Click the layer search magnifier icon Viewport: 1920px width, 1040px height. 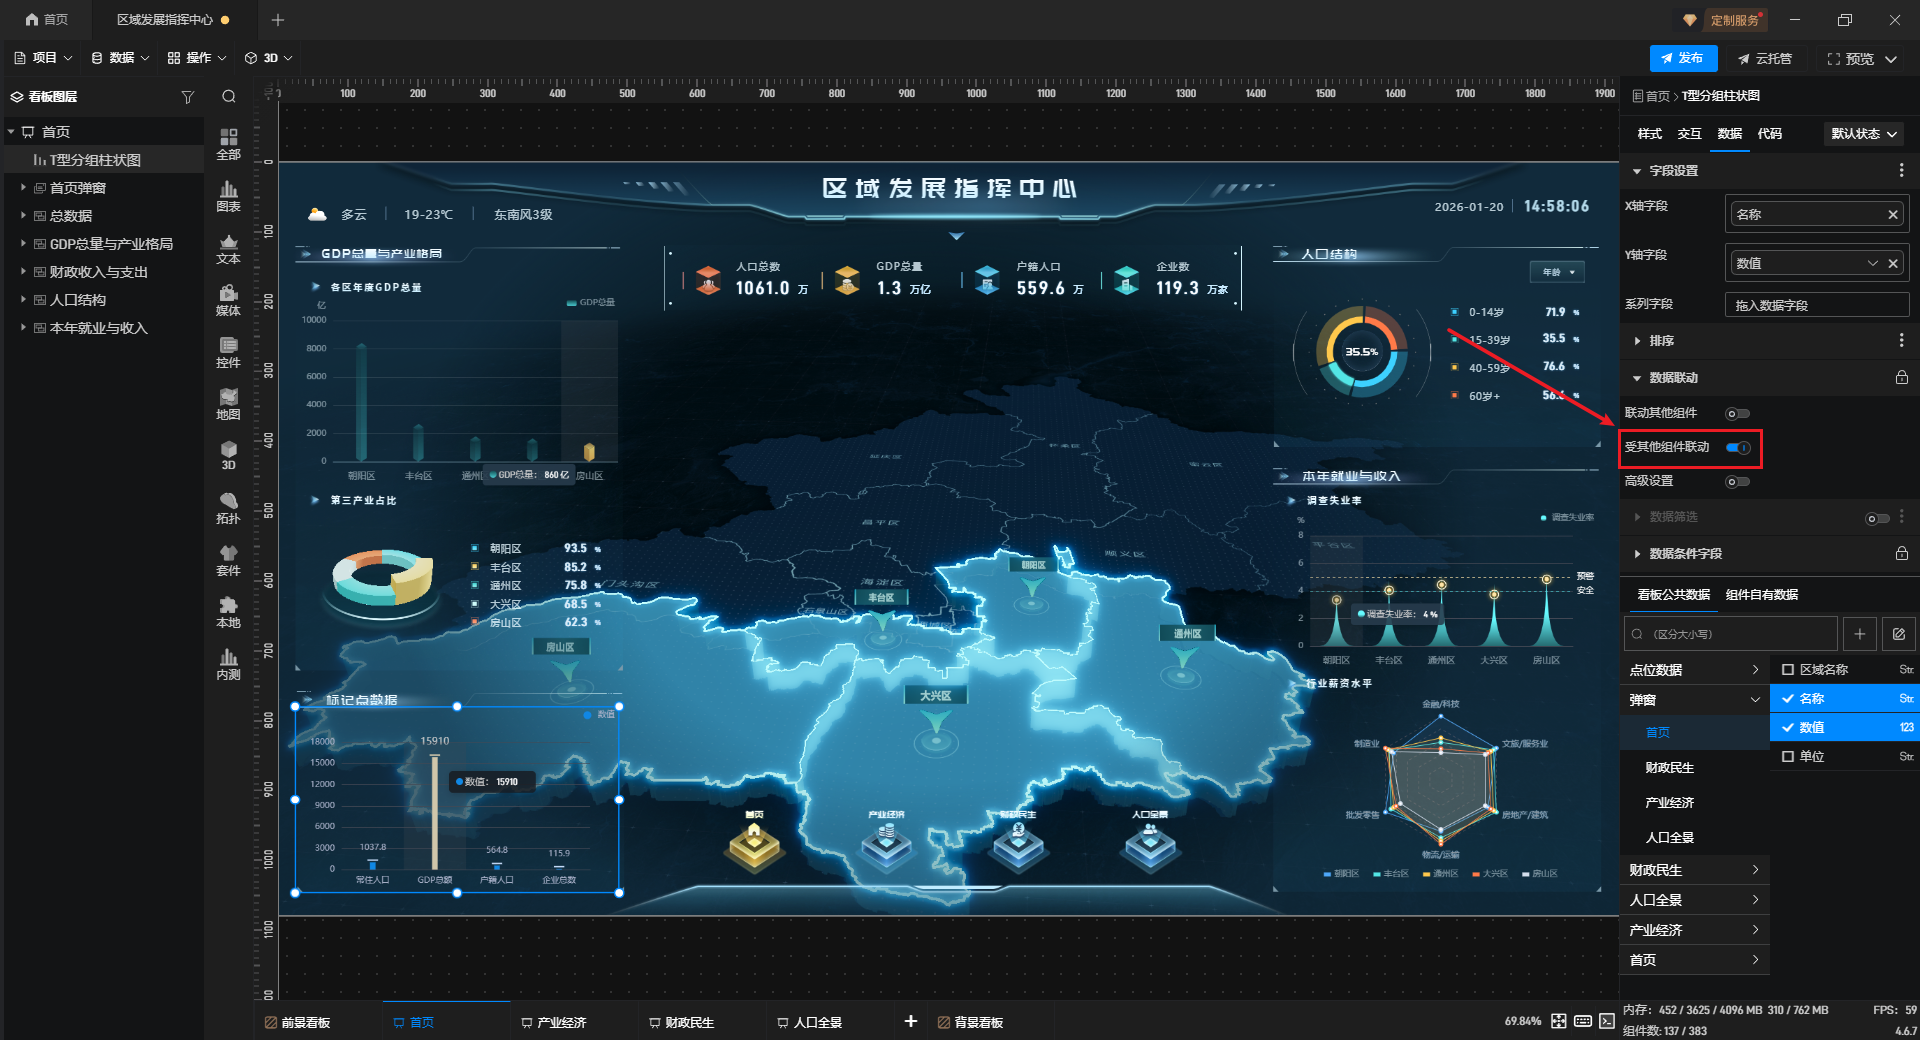click(x=229, y=97)
